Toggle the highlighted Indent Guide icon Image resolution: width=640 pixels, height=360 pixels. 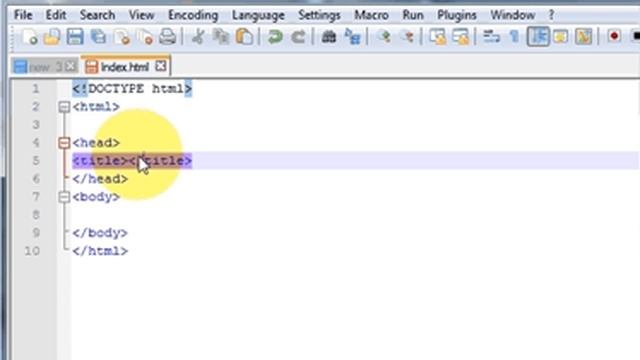[538, 37]
